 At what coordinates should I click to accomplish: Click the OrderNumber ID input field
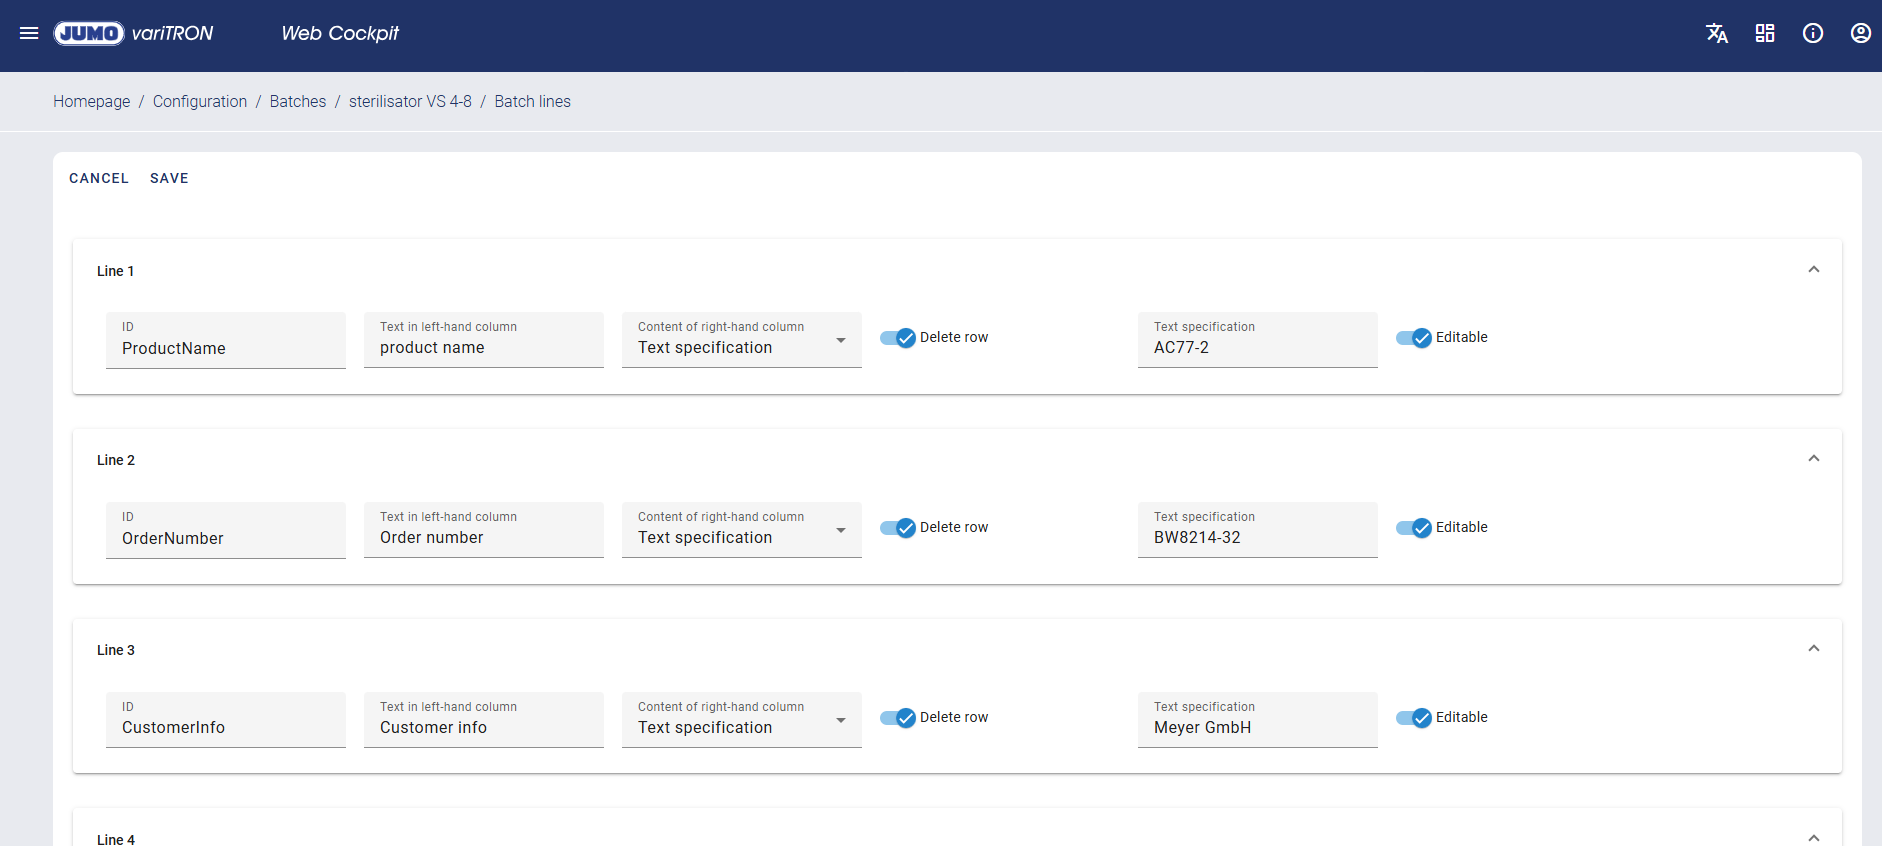tap(226, 538)
